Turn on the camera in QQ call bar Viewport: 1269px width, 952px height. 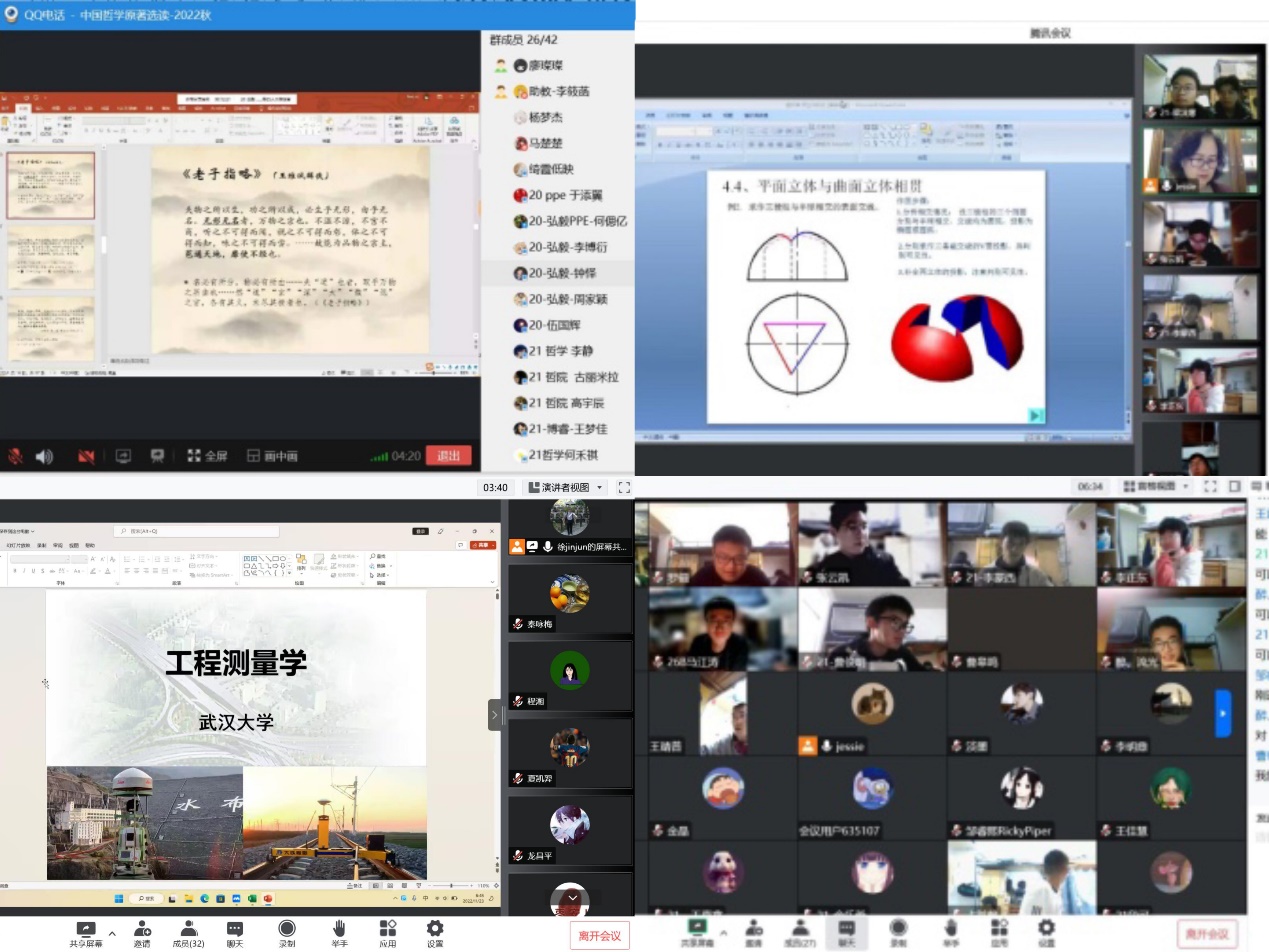pos(87,456)
